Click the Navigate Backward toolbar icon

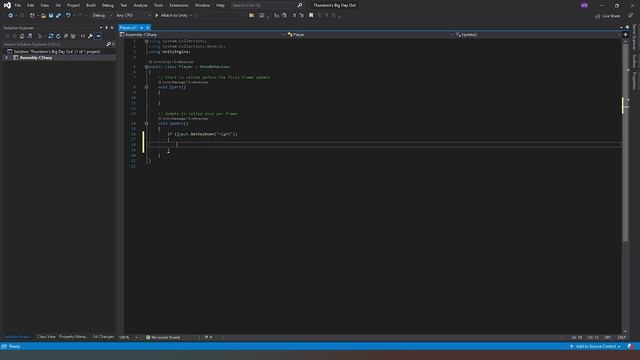(x=10, y=16)
